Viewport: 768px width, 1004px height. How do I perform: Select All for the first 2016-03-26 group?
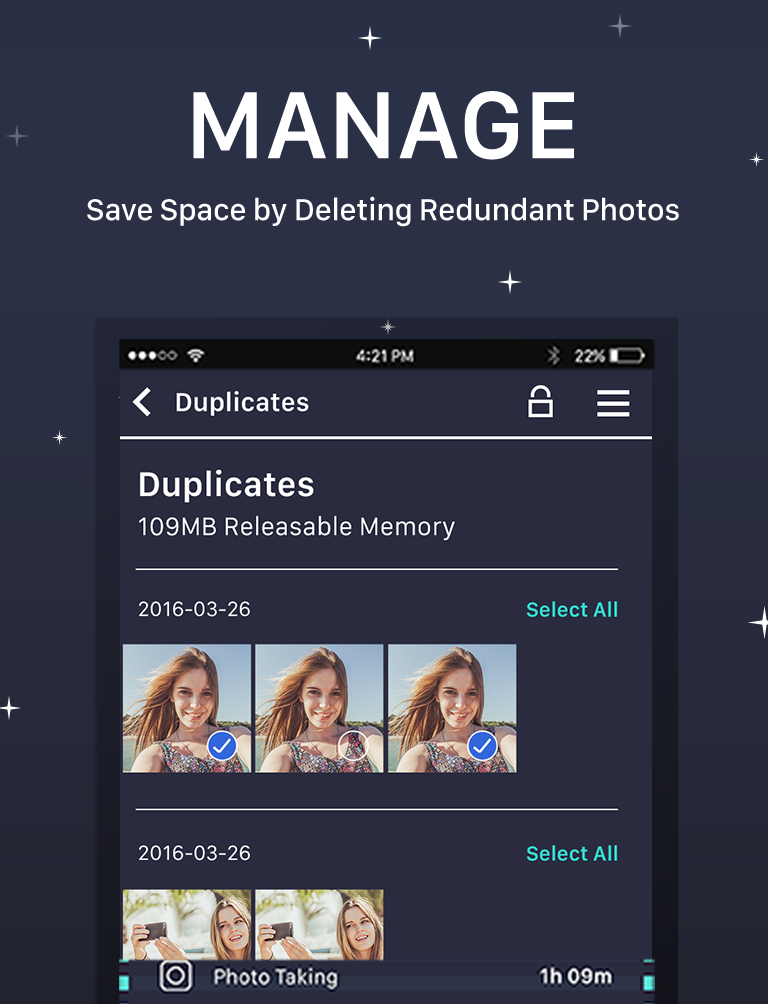pos(572,610)
